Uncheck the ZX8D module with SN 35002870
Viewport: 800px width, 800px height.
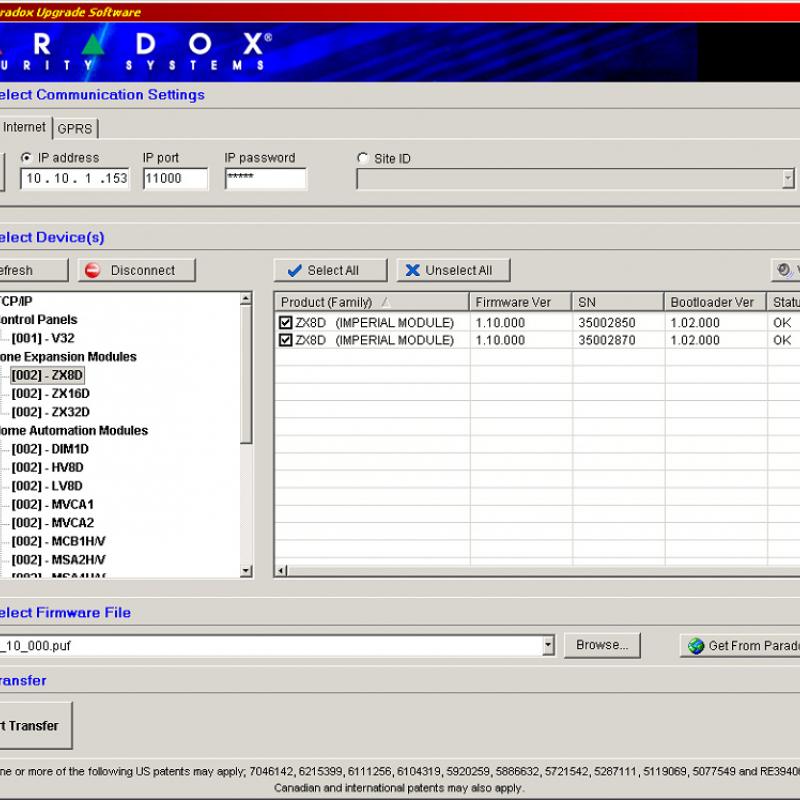pyautogui.click(x=285, y=340)
